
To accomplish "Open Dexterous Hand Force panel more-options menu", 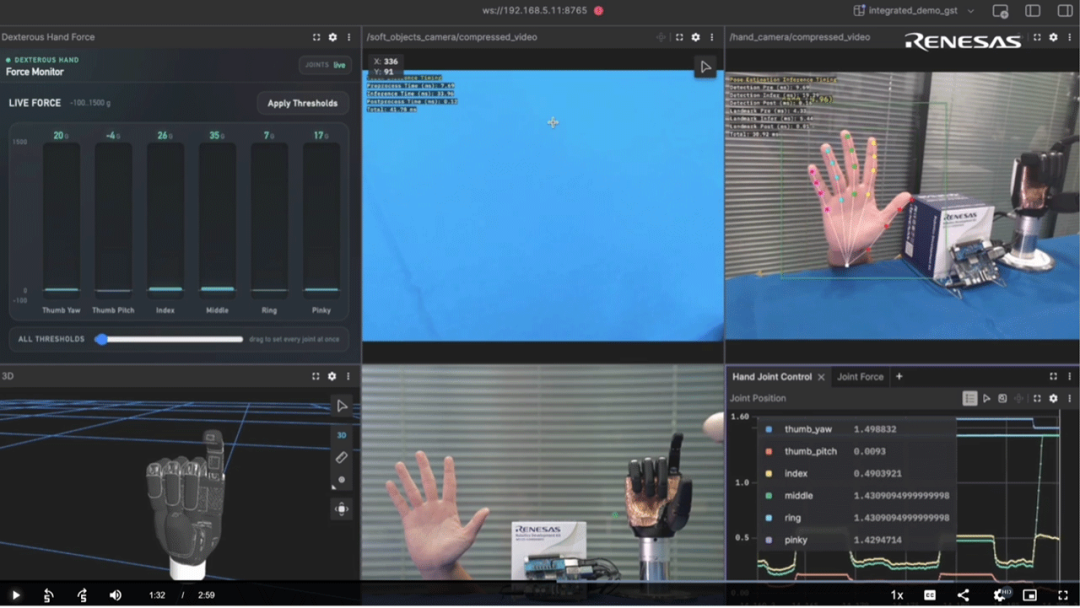I will coord(349,37).
